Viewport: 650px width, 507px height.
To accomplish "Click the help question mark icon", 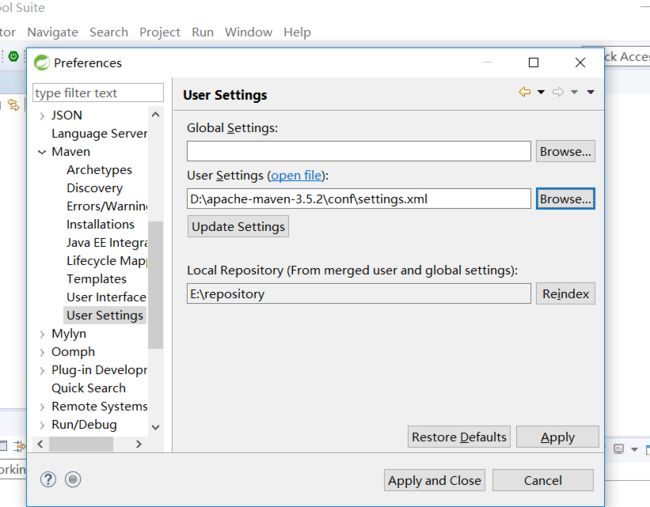I will 48,480.
